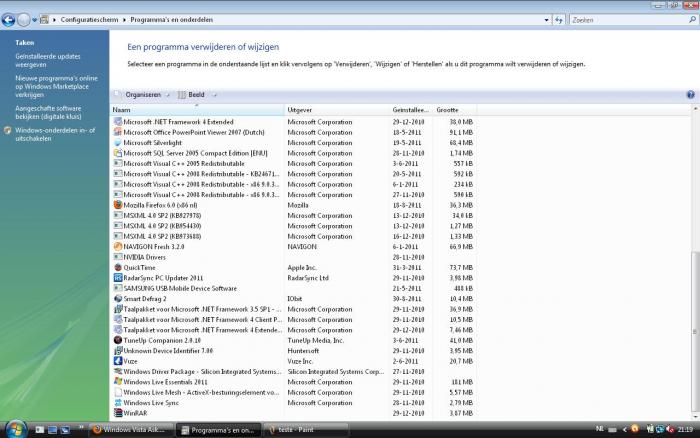Click Configuratiescherm in the breadcrumb path
The image size is (700, 438).
88,19
